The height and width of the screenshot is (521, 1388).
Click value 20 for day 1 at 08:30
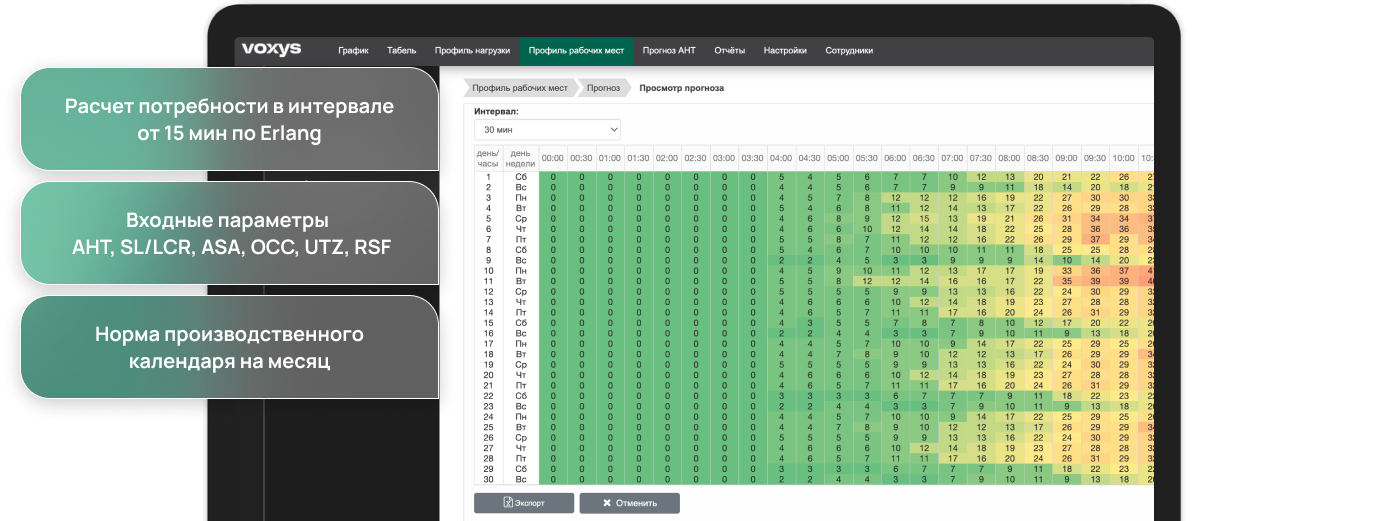[1038, 177]
